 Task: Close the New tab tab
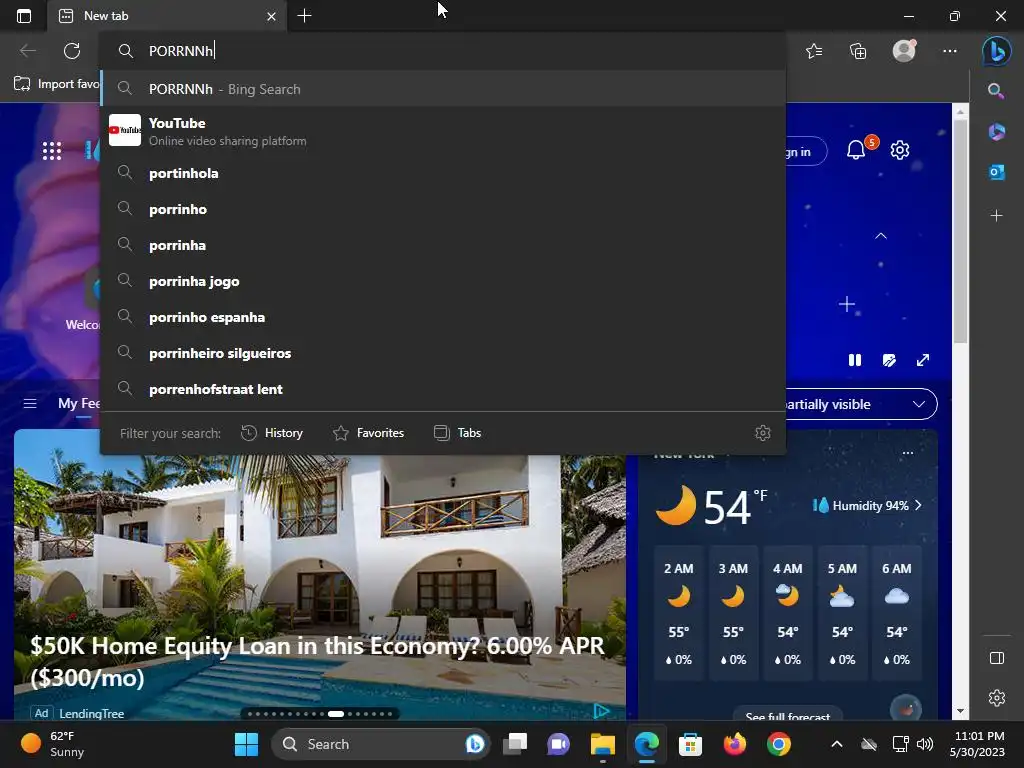pos(271,16)
